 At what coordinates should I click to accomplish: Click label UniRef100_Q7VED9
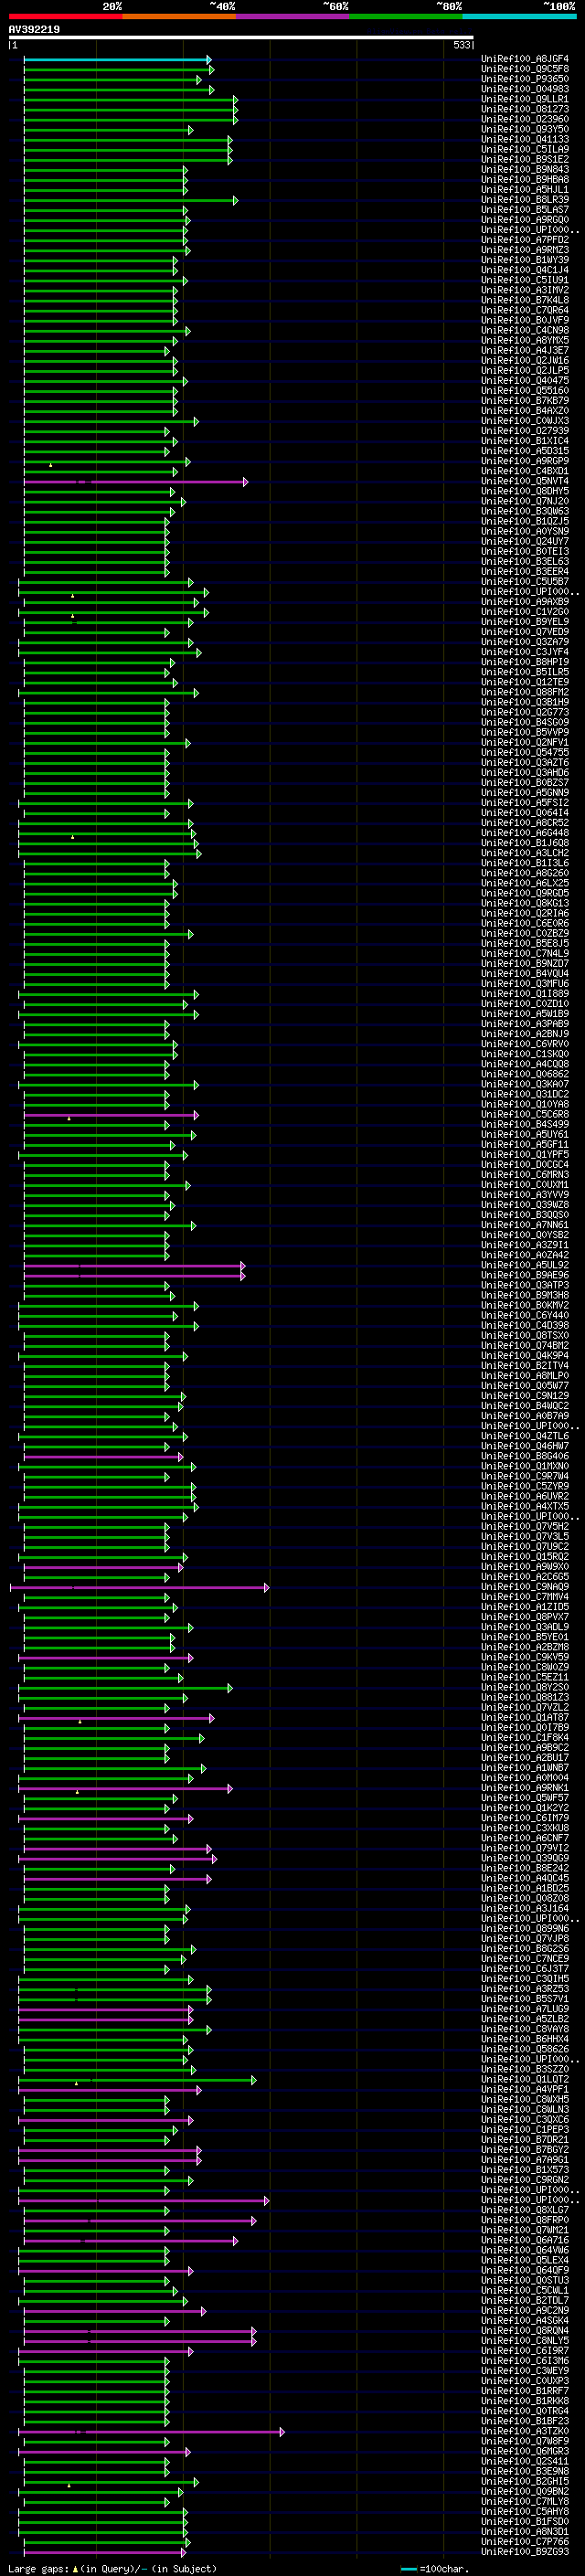point(525,632)
